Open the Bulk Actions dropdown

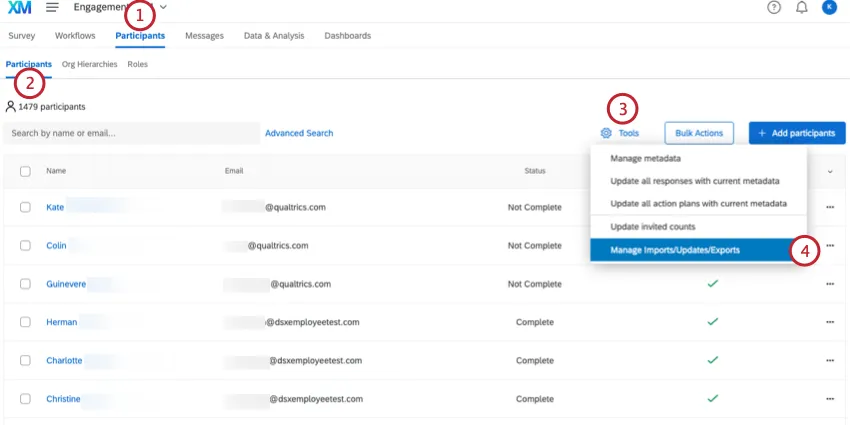point(699,133)
